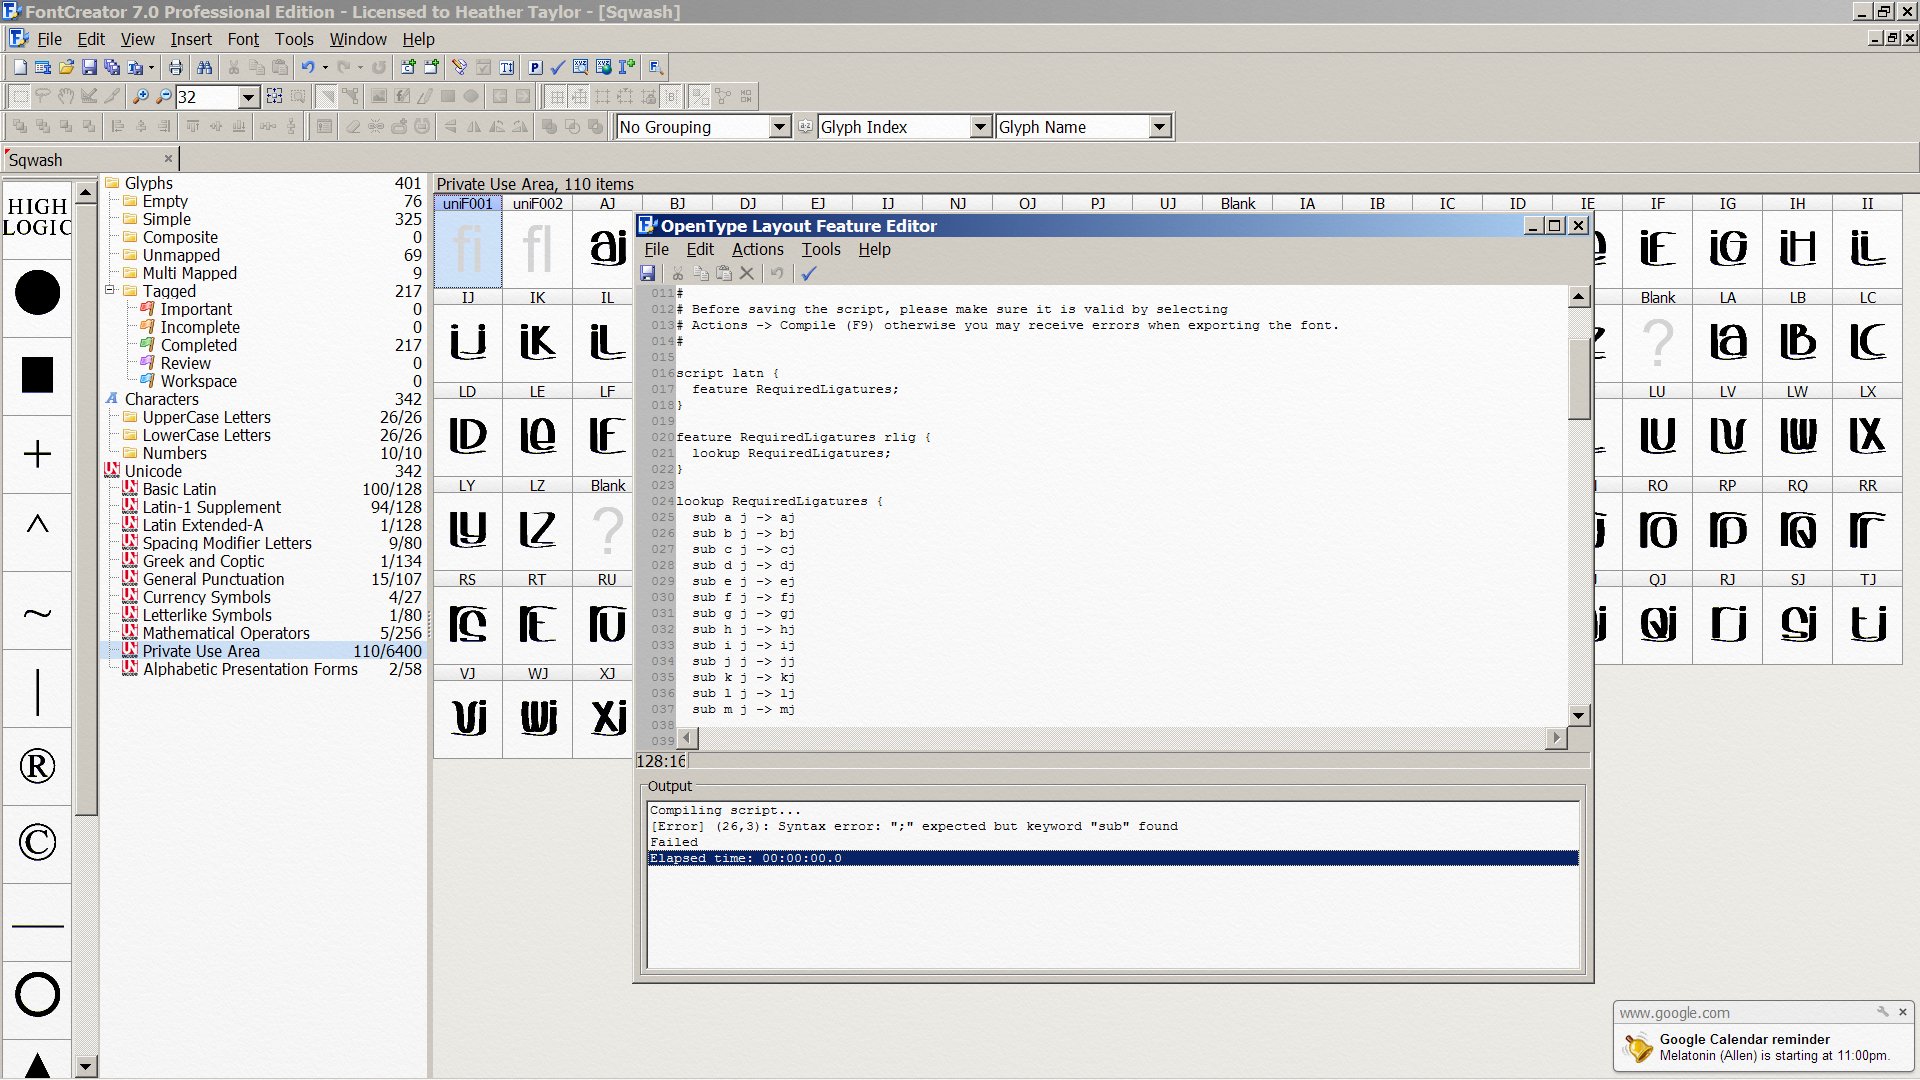Select the No Grouping dropdown menu
The width and height of the screenshot is (1920, 1080).
tap(699, 127)
